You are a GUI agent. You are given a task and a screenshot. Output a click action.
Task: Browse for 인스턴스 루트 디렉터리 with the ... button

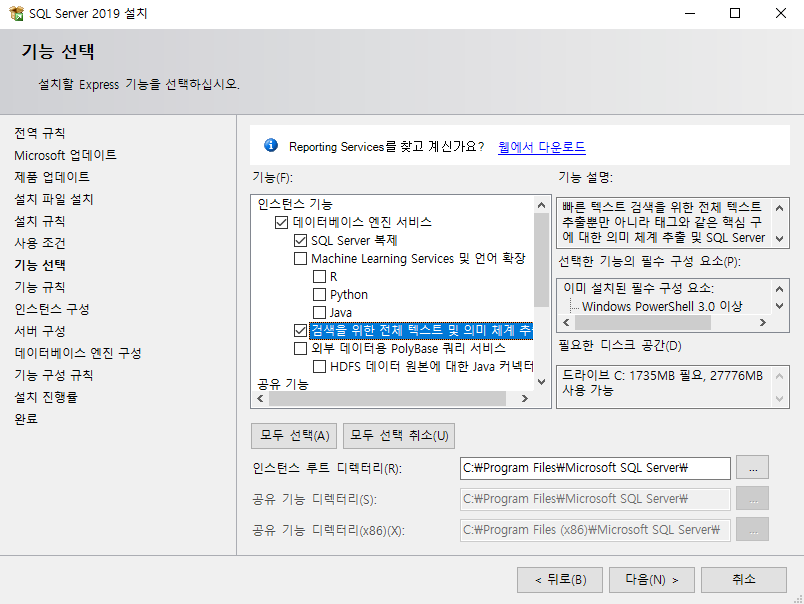(x=753, y=468)
